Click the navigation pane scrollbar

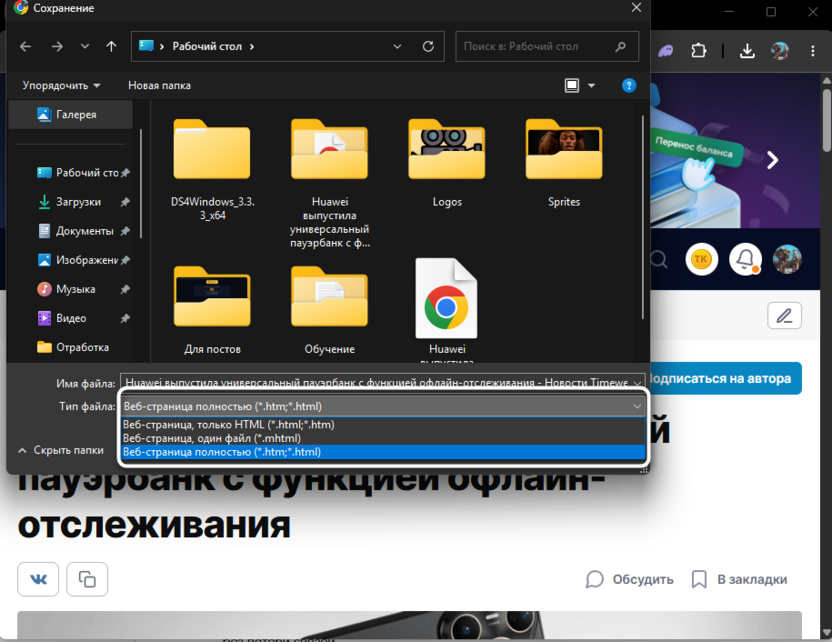[141, 183]
